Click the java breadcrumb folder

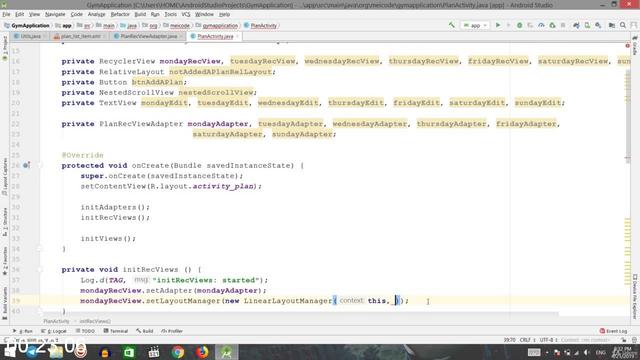[x=129, y=25]
